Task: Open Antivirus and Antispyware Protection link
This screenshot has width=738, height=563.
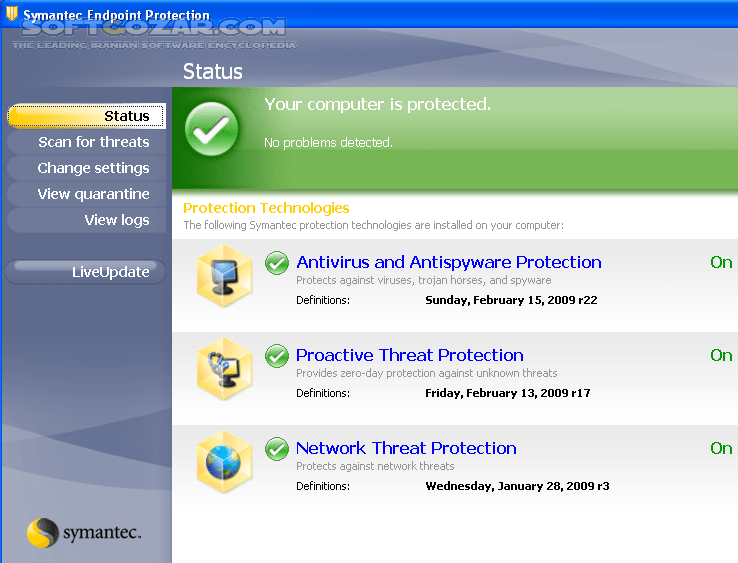Action: click(449, 262)
